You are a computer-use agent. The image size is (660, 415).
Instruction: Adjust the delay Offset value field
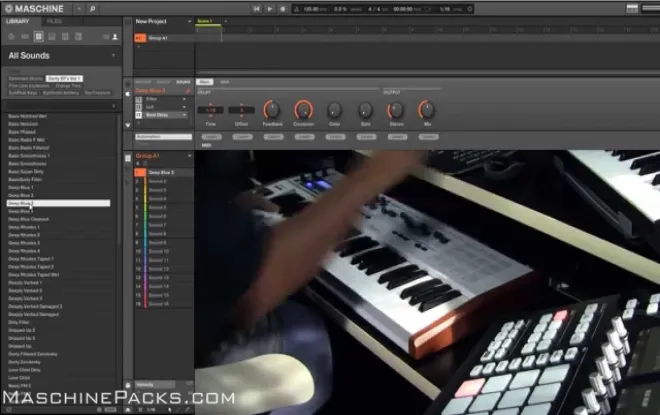pyautogui.click(x=241, y=110)
